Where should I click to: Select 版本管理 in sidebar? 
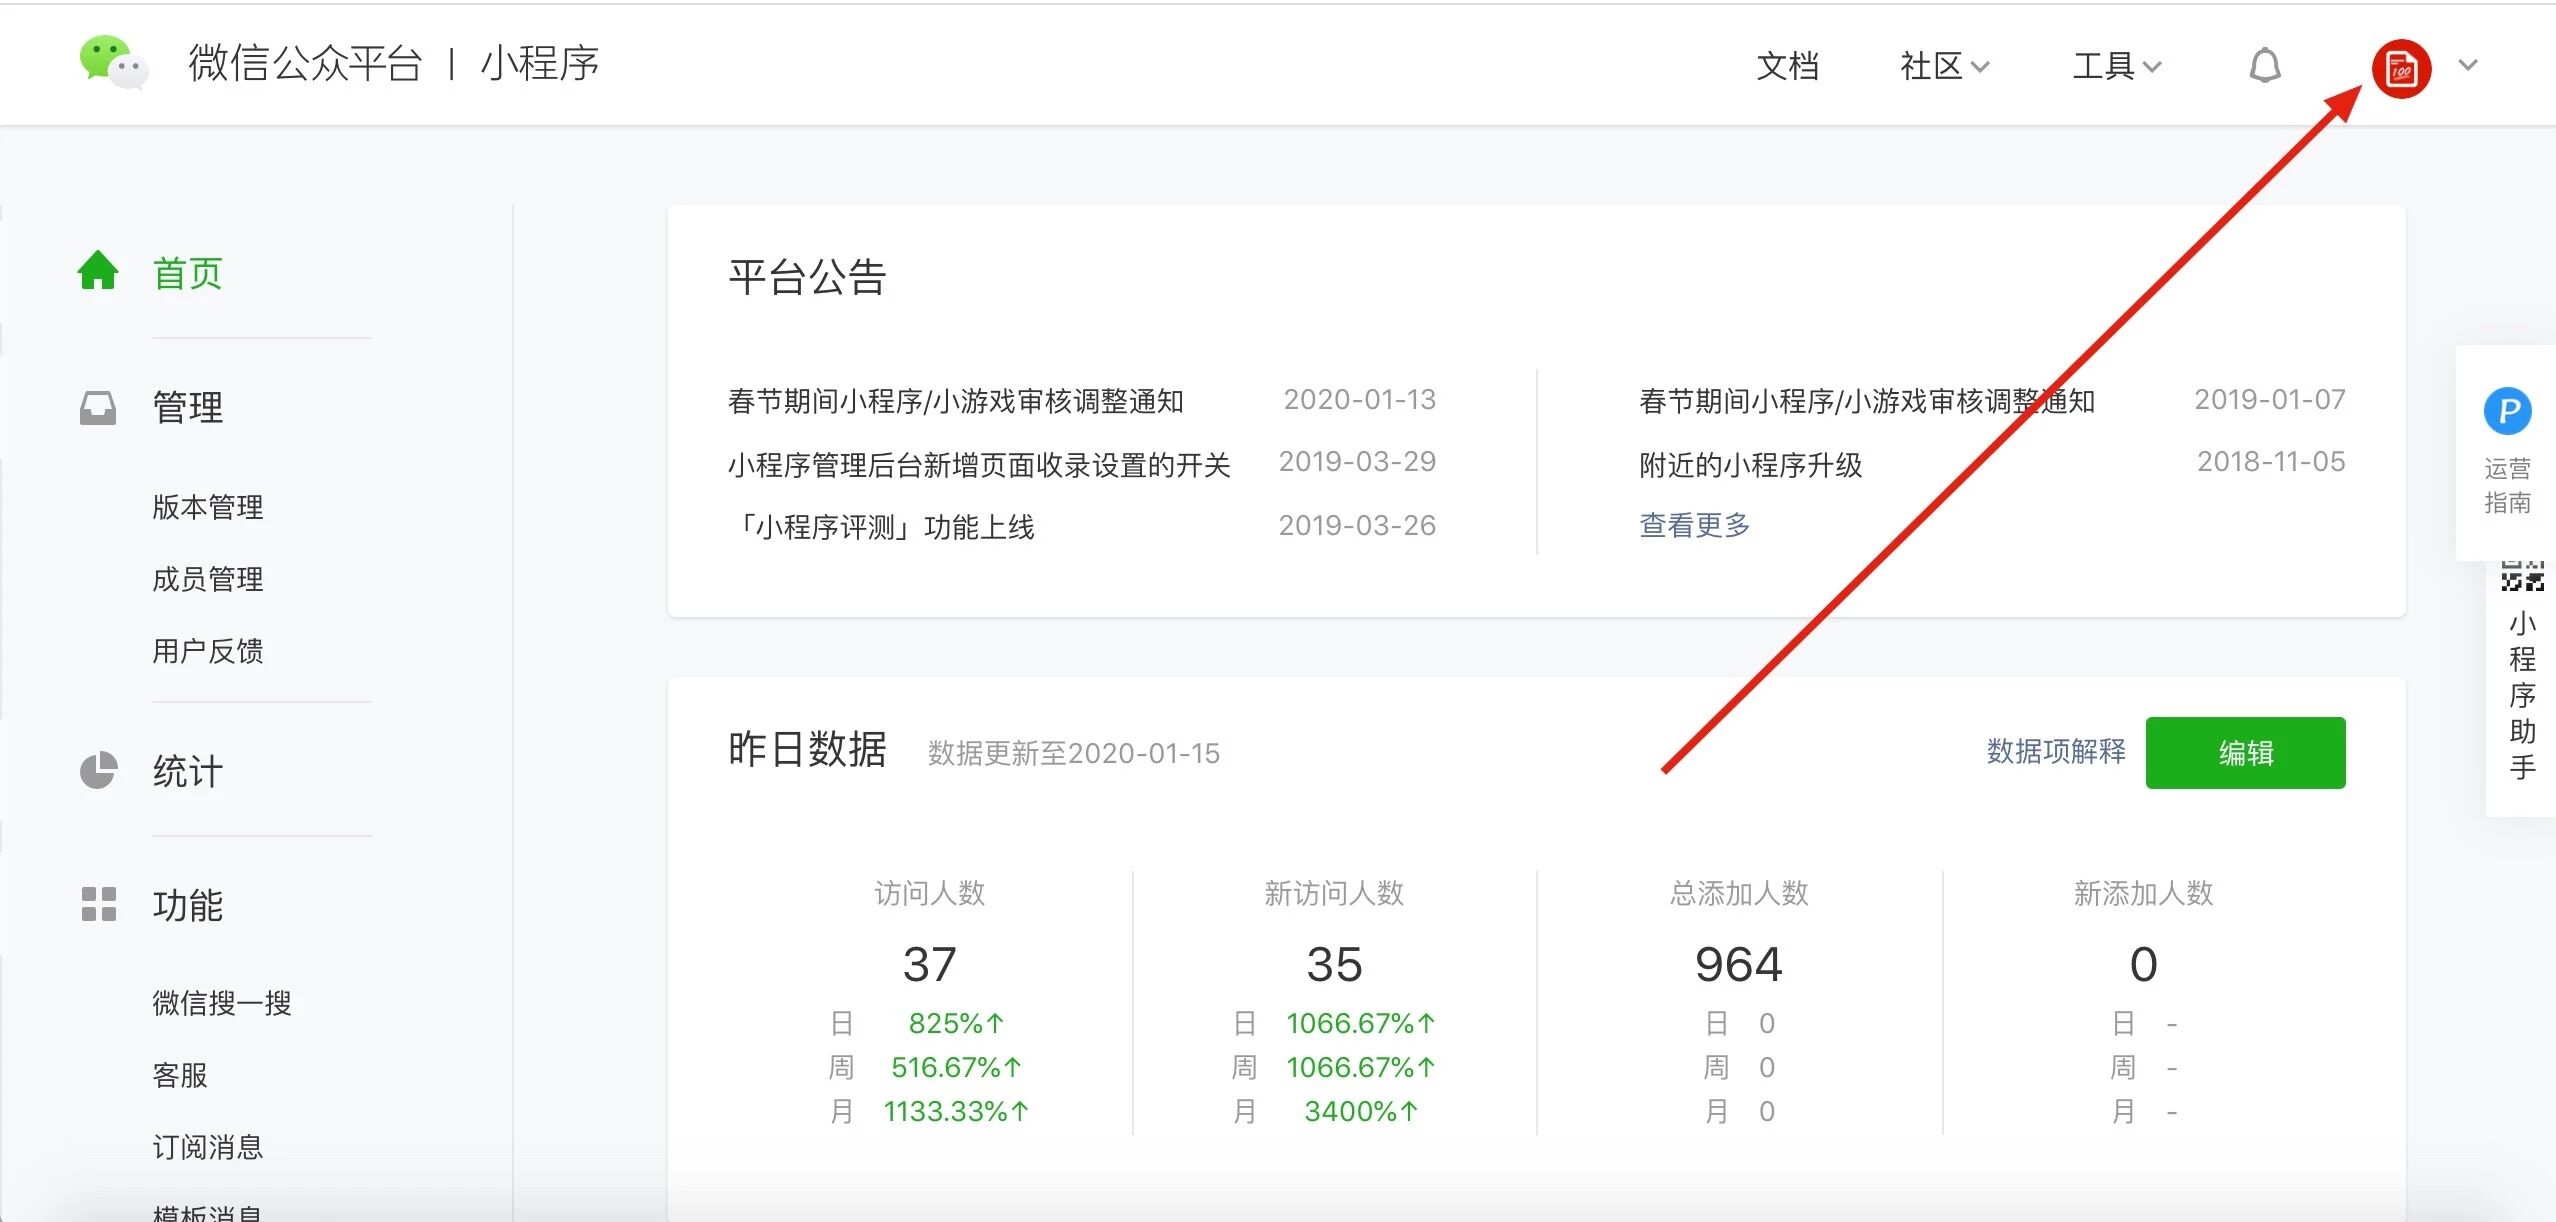208,507
